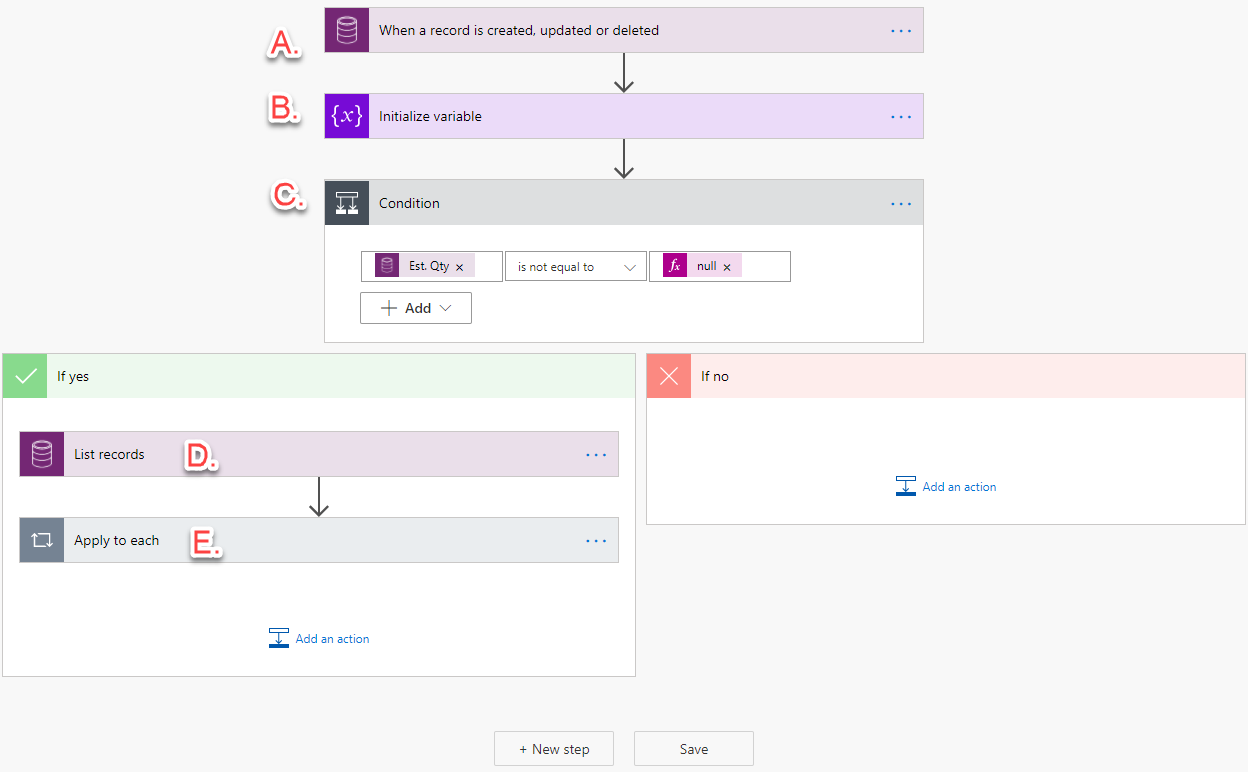Open the trigger card's ellipsis menu
The width and height of the screenshot is (1248, 772).
tap(901, 30)
